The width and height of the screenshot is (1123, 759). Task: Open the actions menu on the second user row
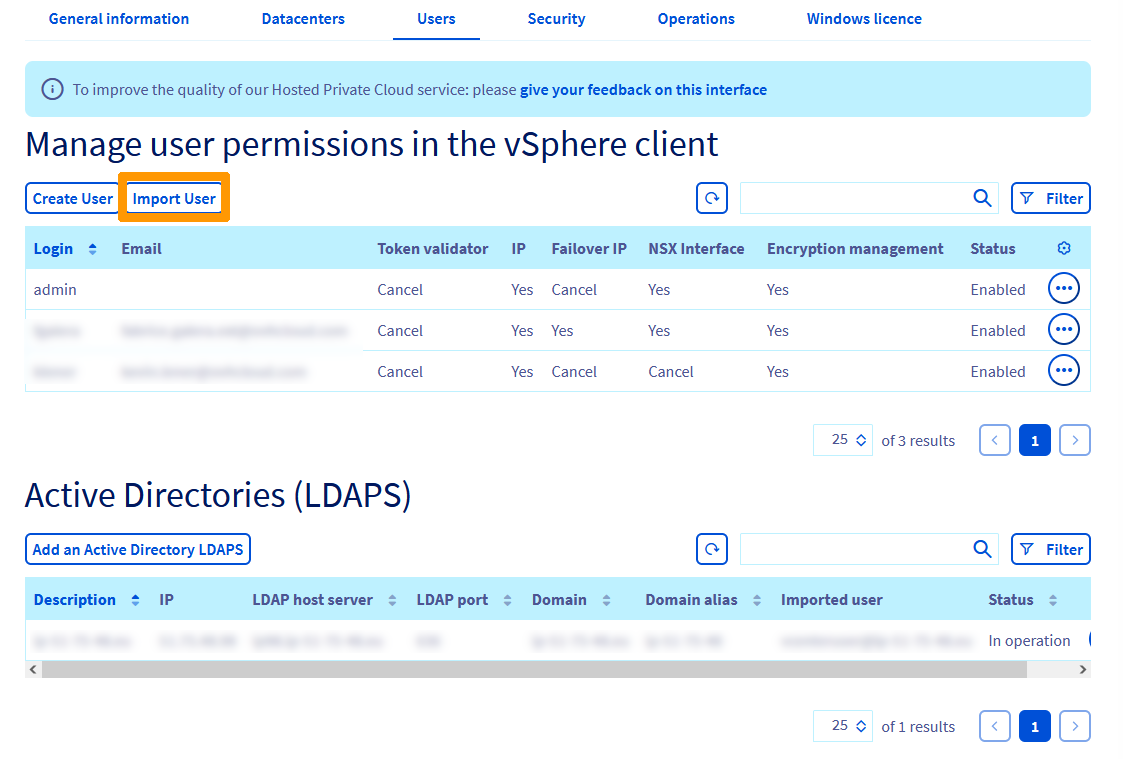[x=1063, y=329]
